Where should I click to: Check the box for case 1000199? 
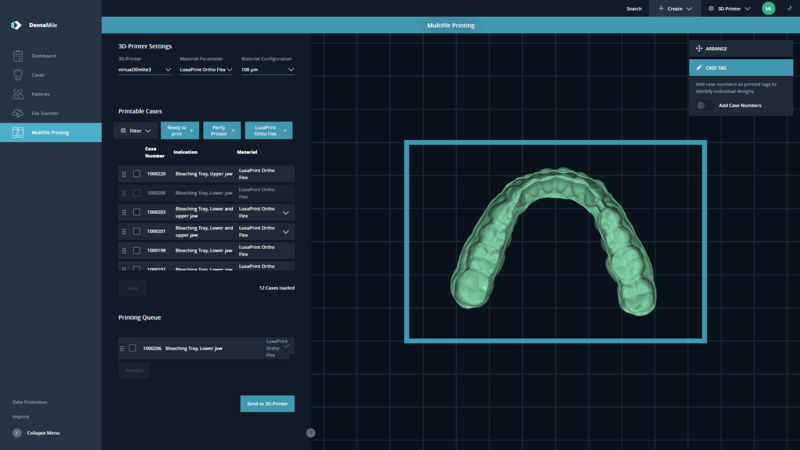click(137, 251)
